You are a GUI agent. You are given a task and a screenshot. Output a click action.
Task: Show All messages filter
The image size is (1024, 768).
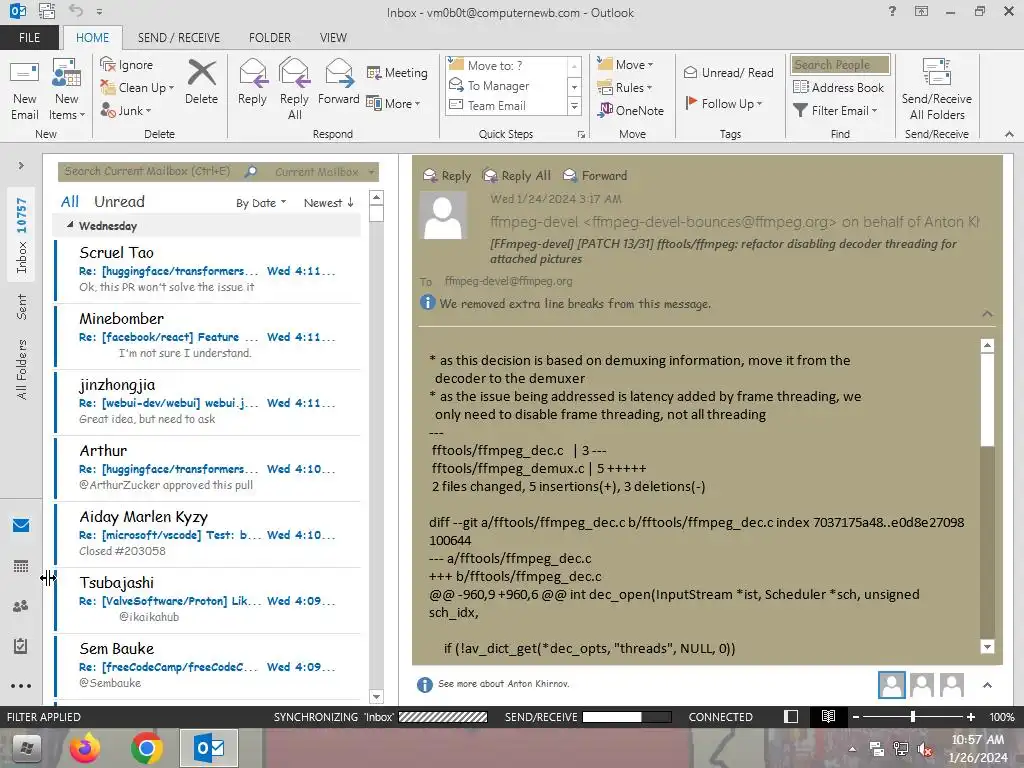70,201
